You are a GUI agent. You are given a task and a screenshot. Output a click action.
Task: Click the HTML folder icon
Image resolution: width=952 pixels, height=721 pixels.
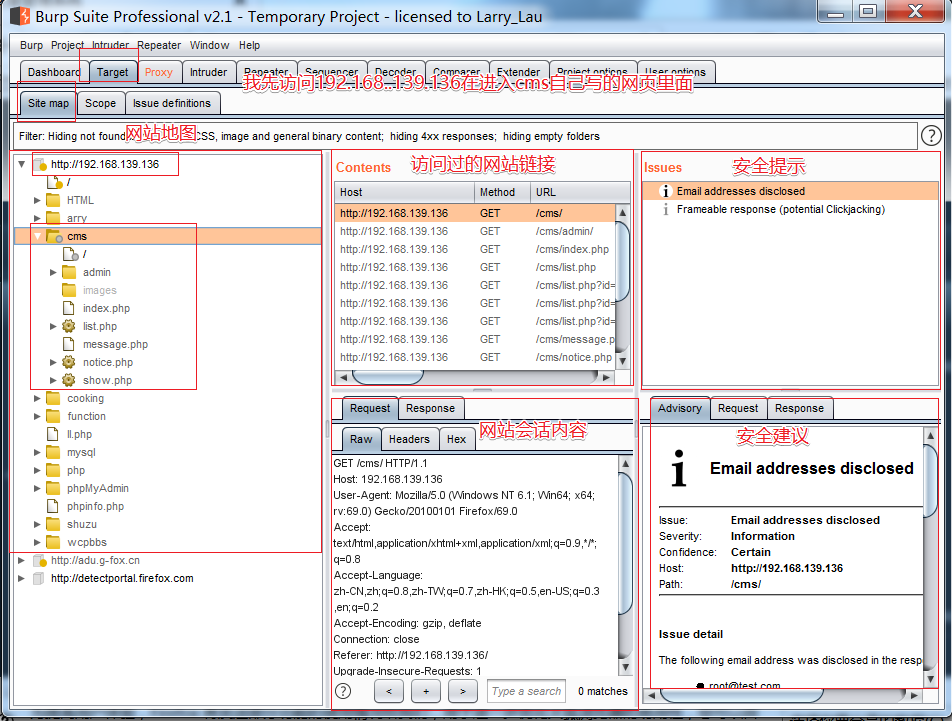(x=53, y=200)
